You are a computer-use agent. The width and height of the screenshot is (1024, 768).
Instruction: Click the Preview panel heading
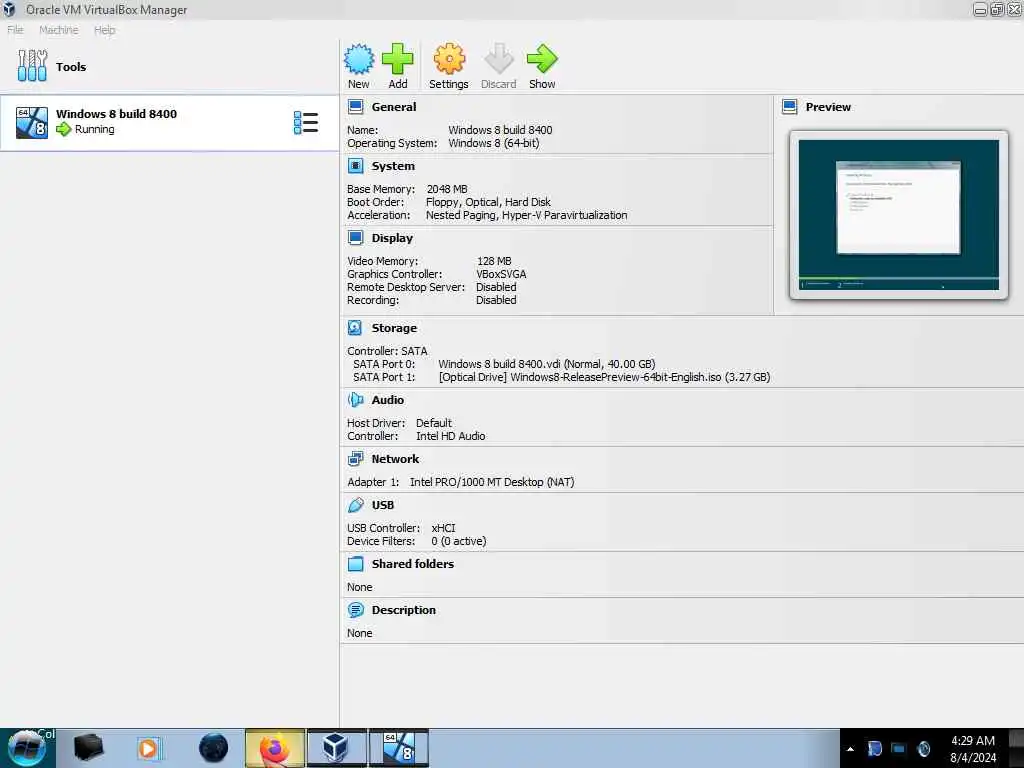click(828, 106)
